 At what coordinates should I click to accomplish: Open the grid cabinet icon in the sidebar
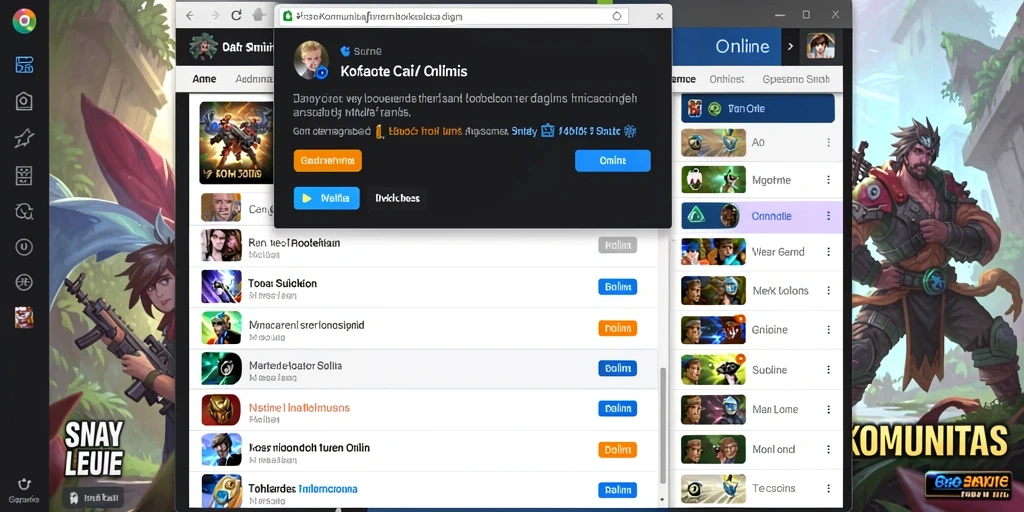pos(24,175)
